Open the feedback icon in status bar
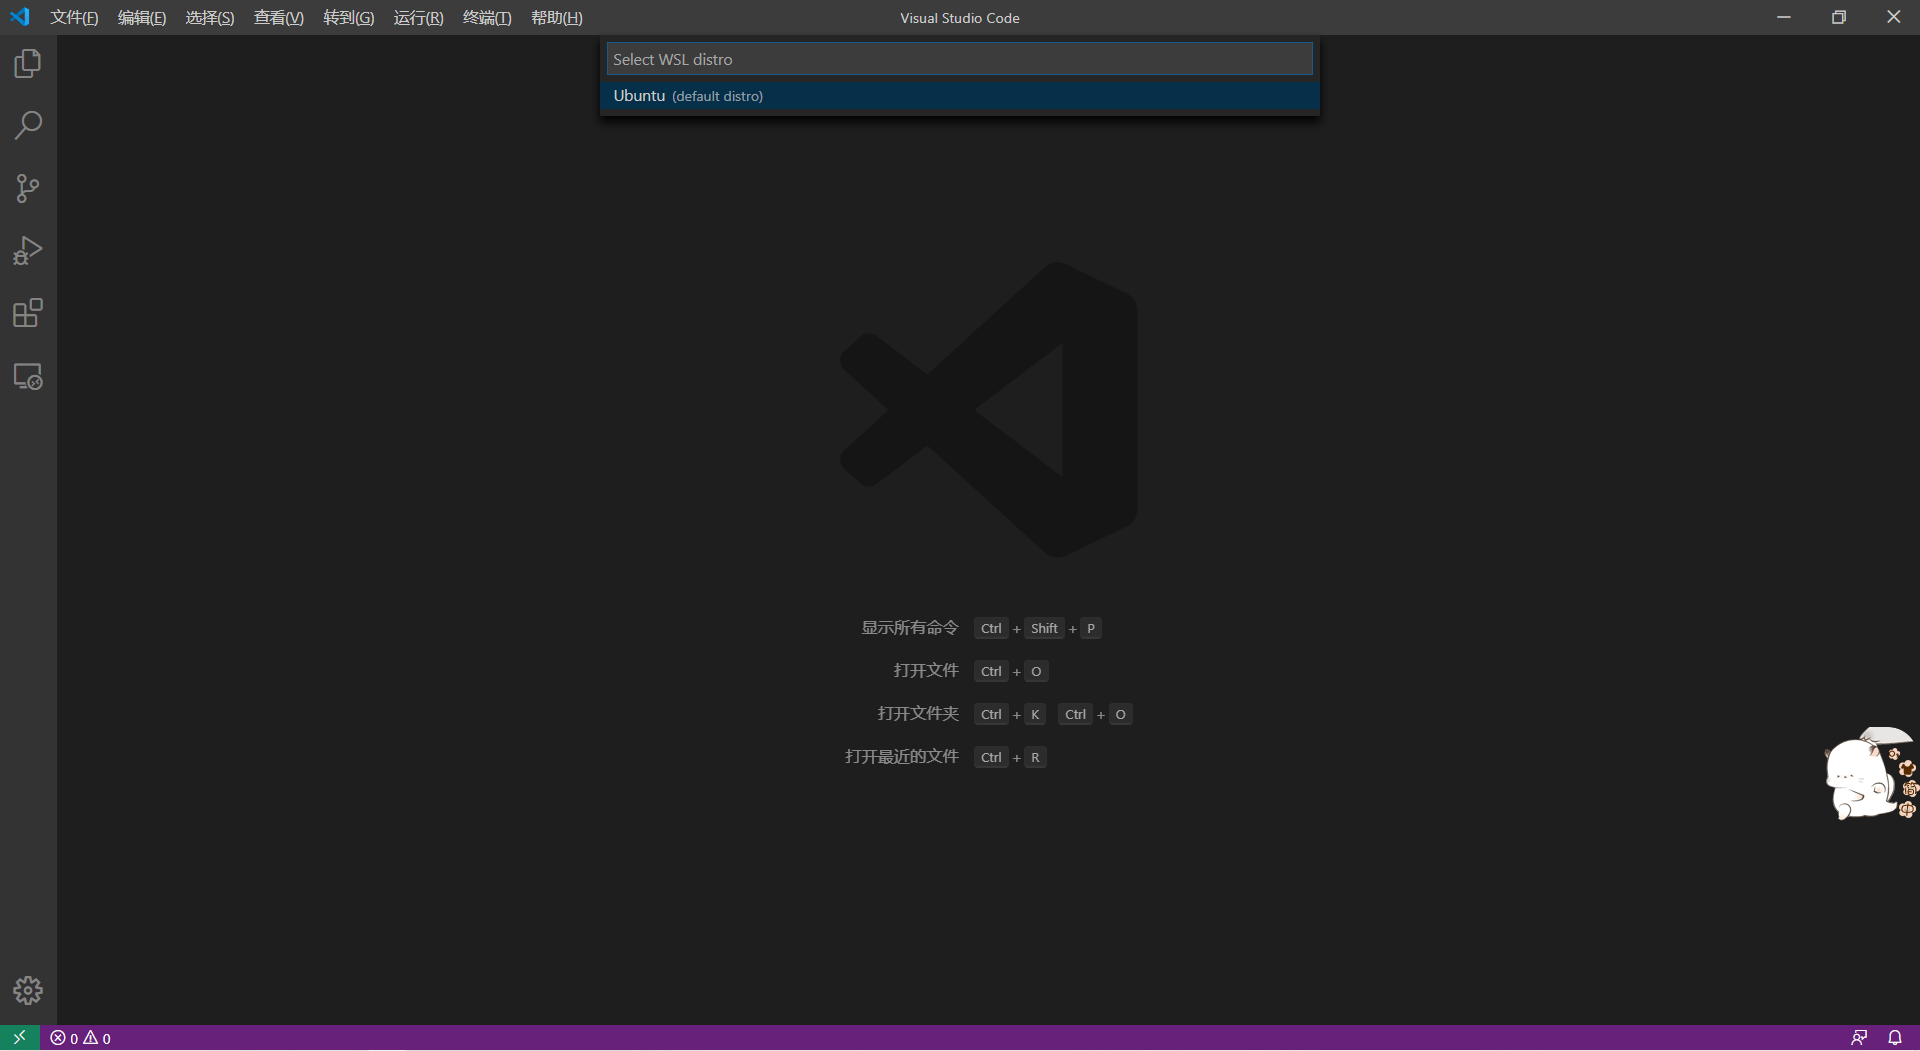The height and width of the screenshot is (1051, 1920). (x=1859, y=1038)
